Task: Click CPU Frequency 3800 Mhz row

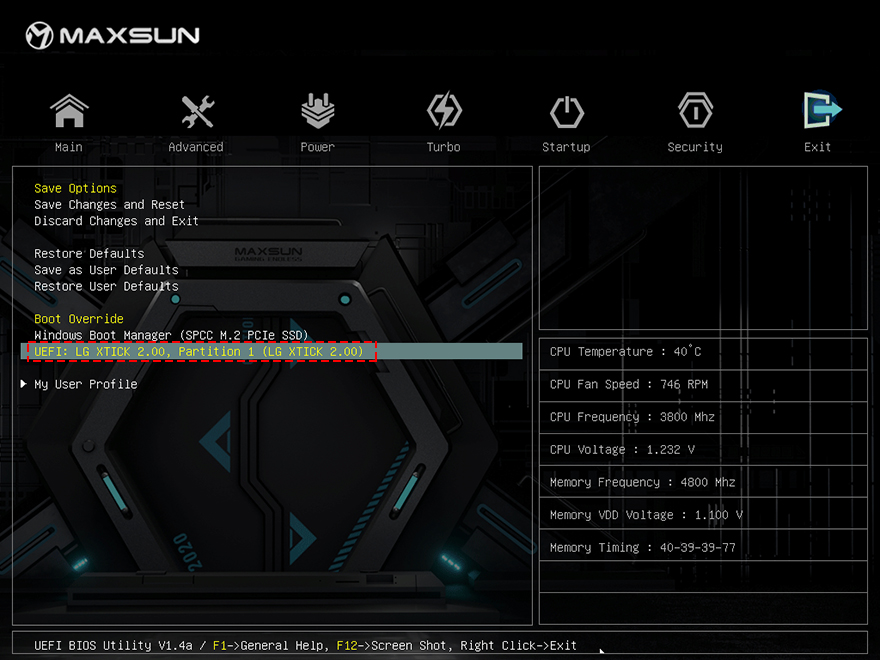Action: [703, 417]
